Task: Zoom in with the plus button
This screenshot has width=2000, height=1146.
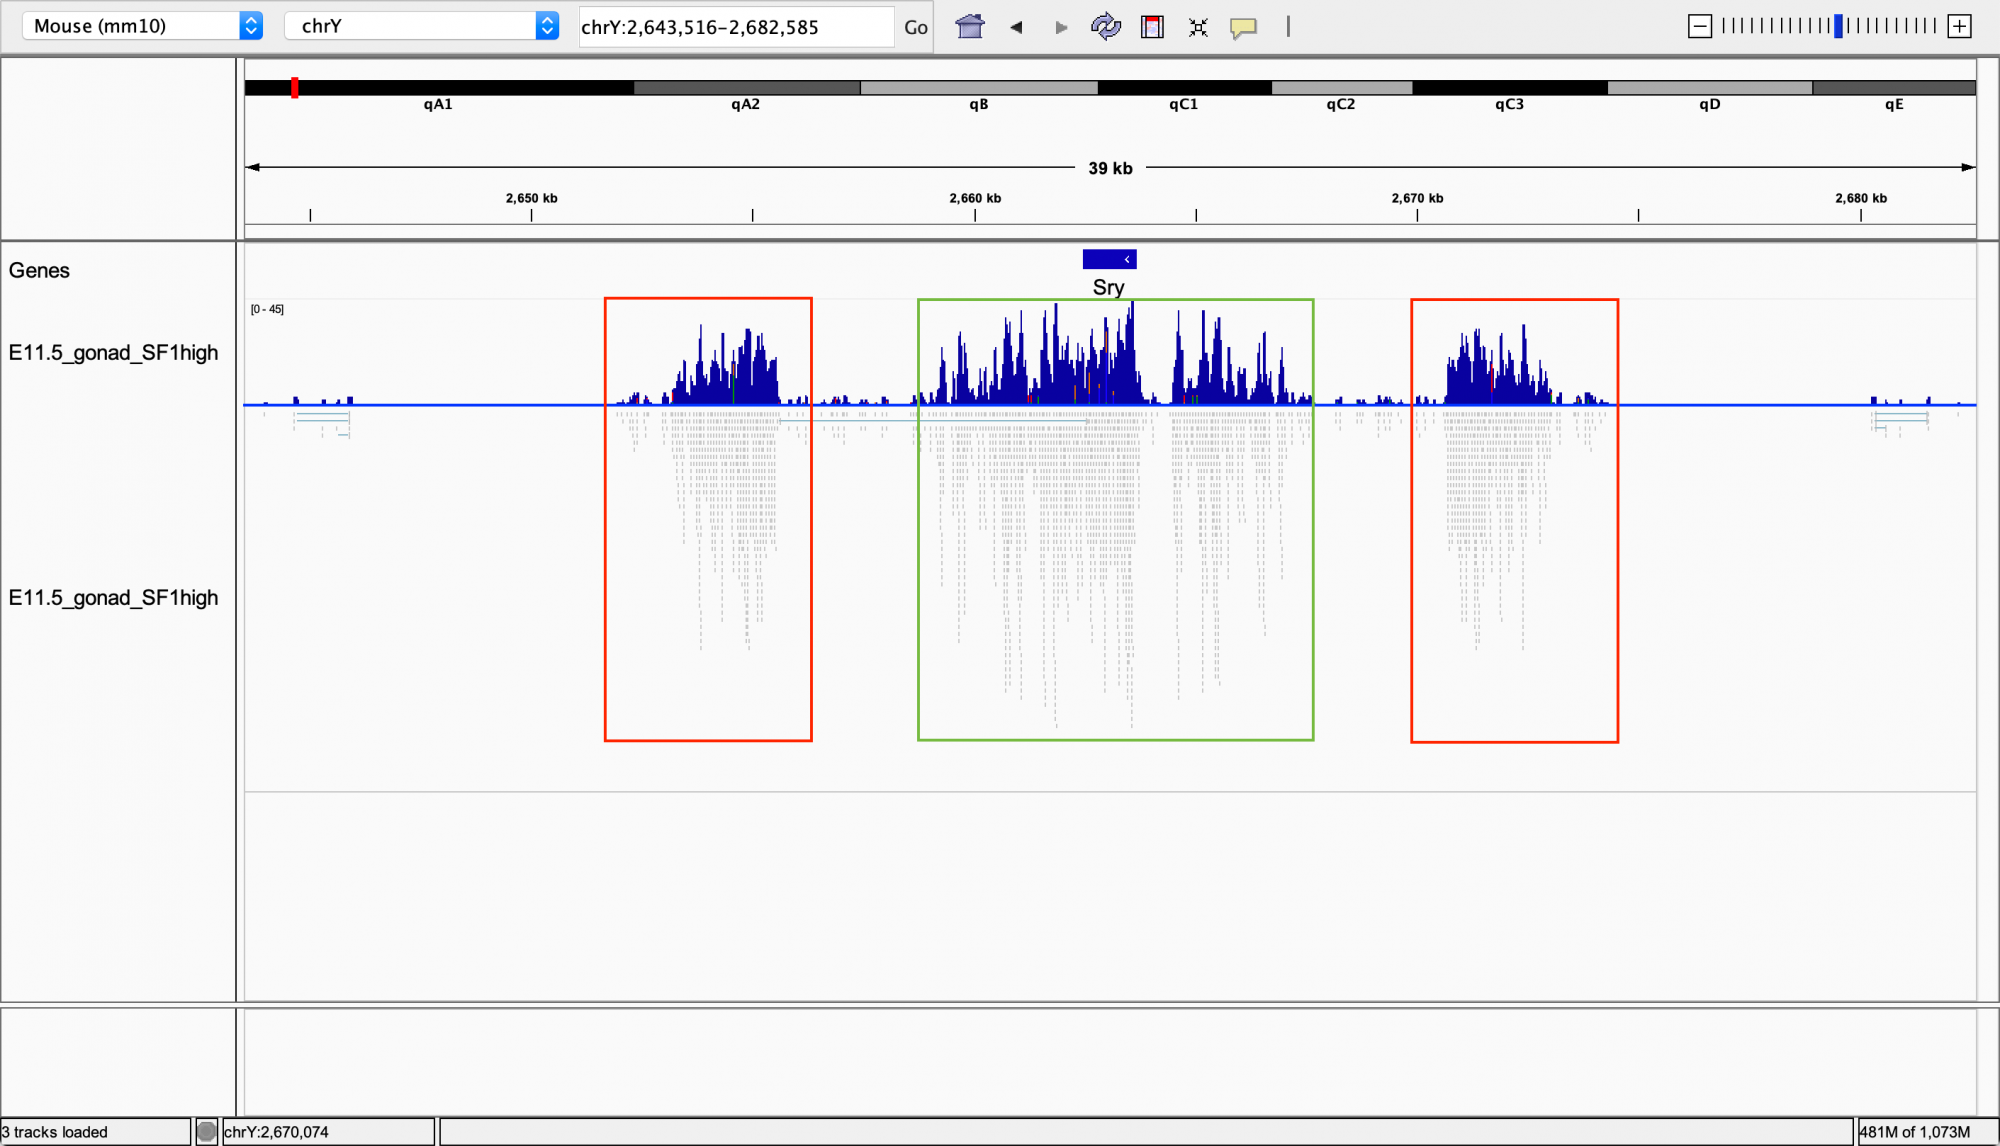Action: (1960, 27)
